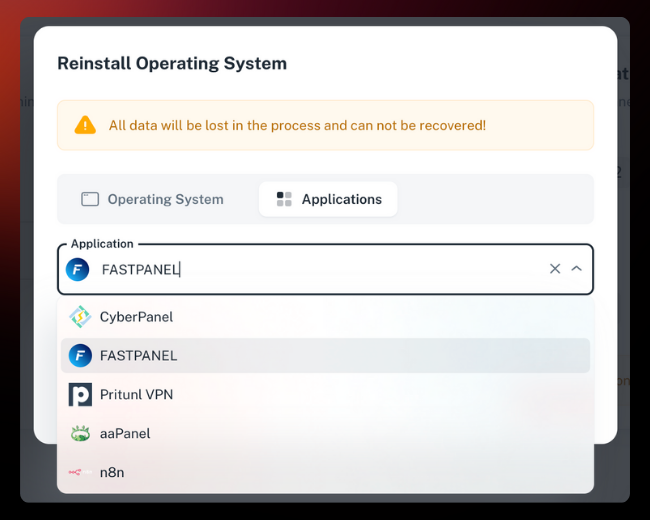Click the Pritunl VPN logo icon
The height and width of the screenshot is (520, 650).
(x=80, y=395)
